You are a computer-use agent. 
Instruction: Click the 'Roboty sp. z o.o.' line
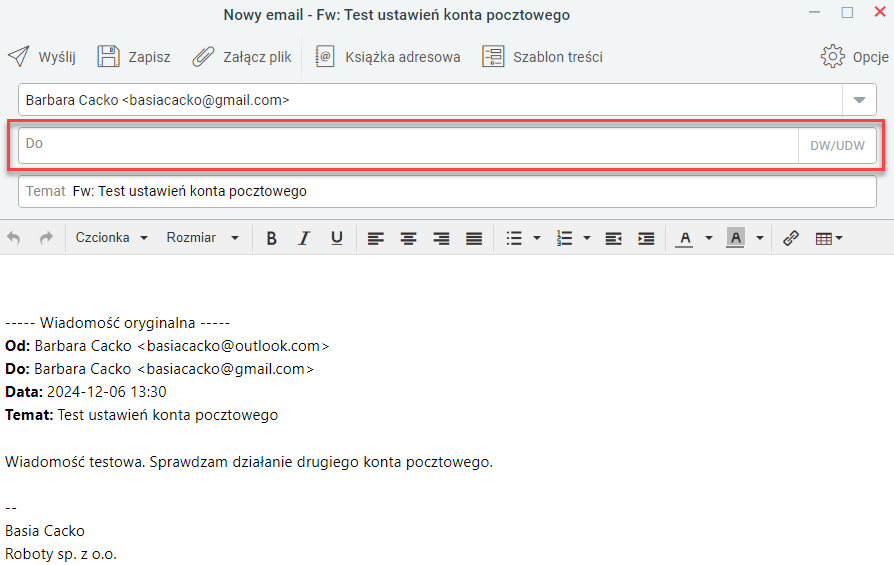(x=61, y=554)
